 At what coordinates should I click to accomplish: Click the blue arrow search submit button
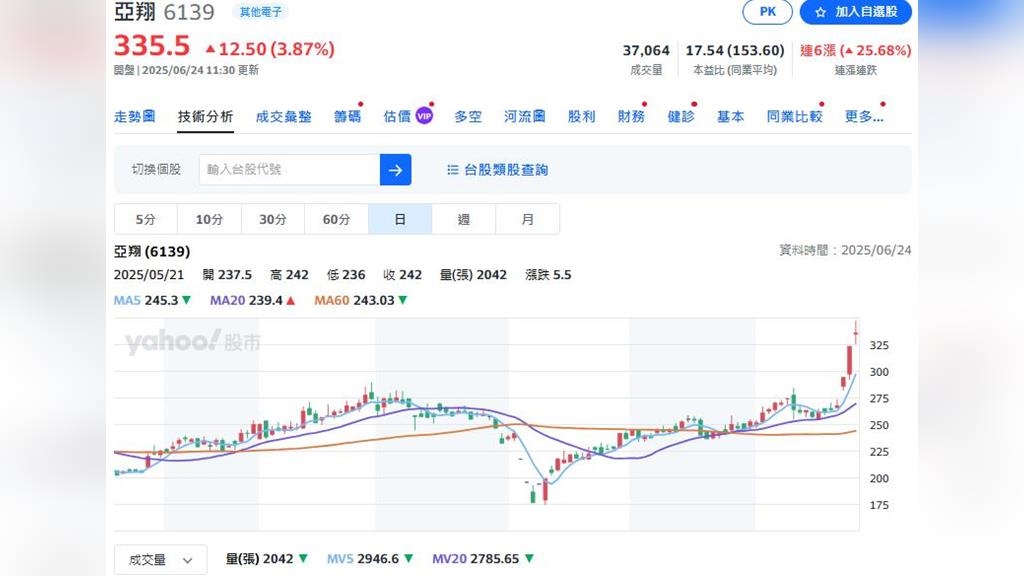tap(395, 170)
